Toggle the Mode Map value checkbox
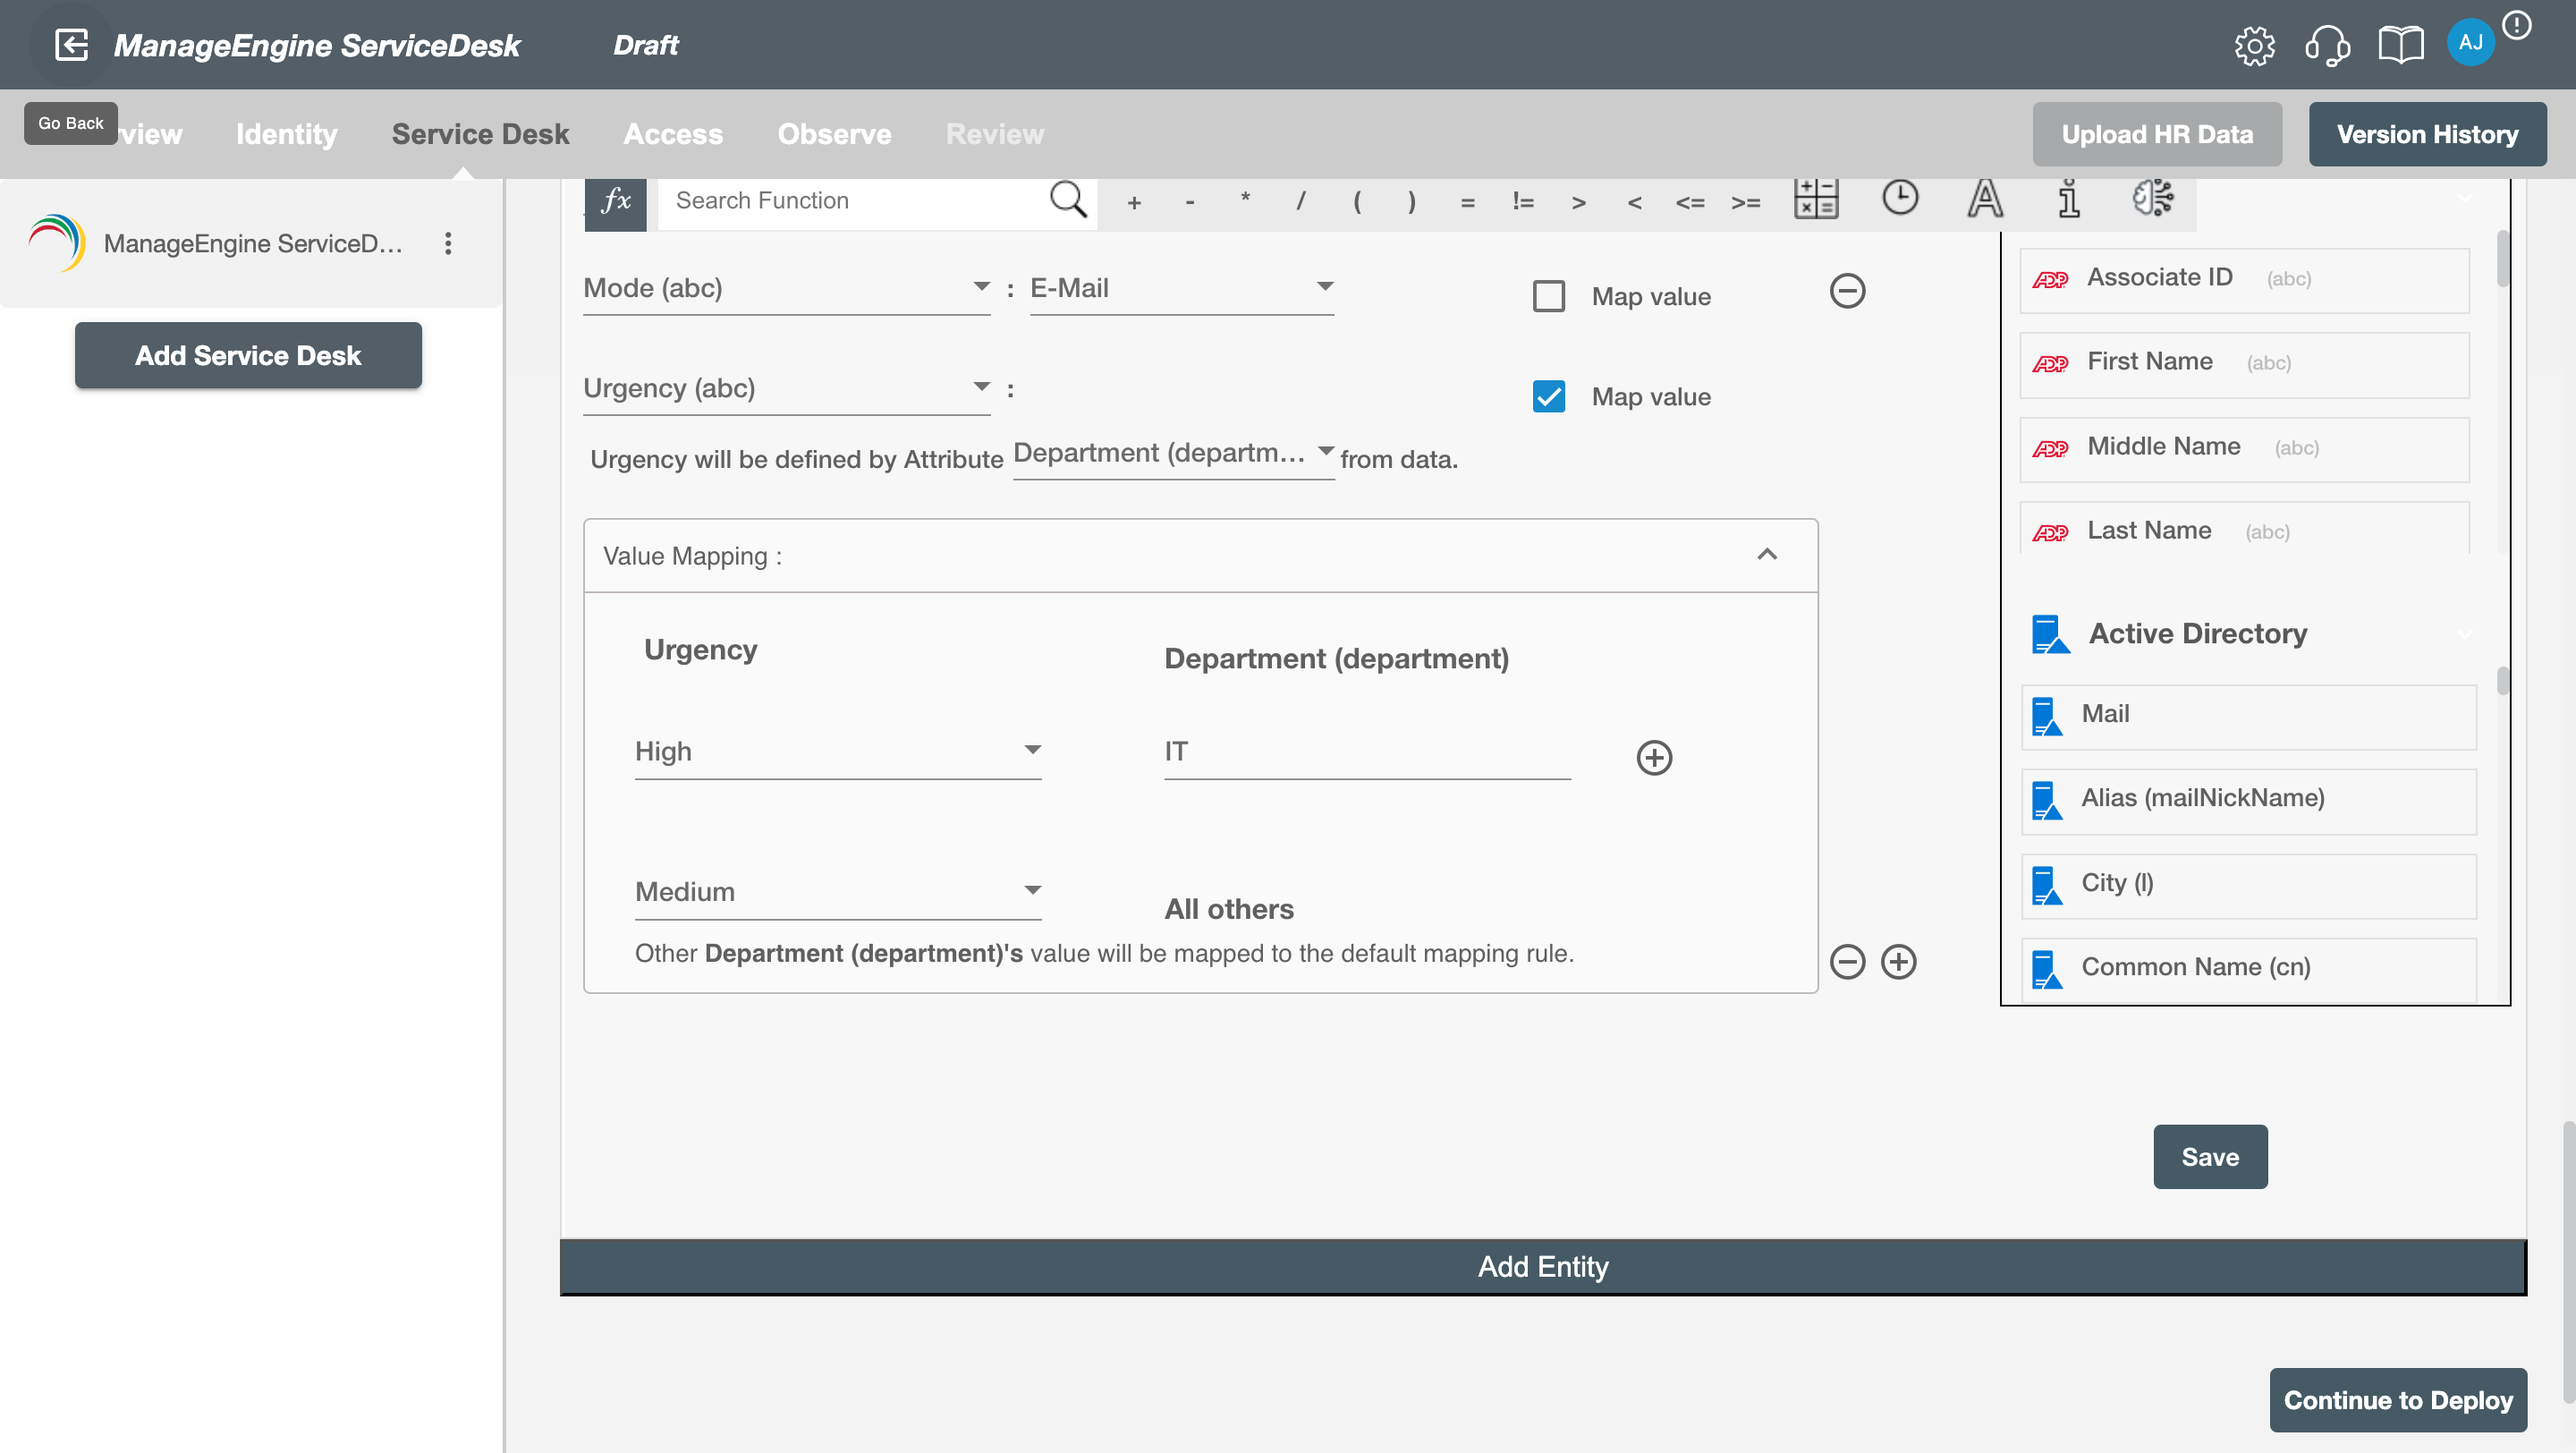The width and height of the screenshot is (2576, 1453). click(x=1550, y=295)
